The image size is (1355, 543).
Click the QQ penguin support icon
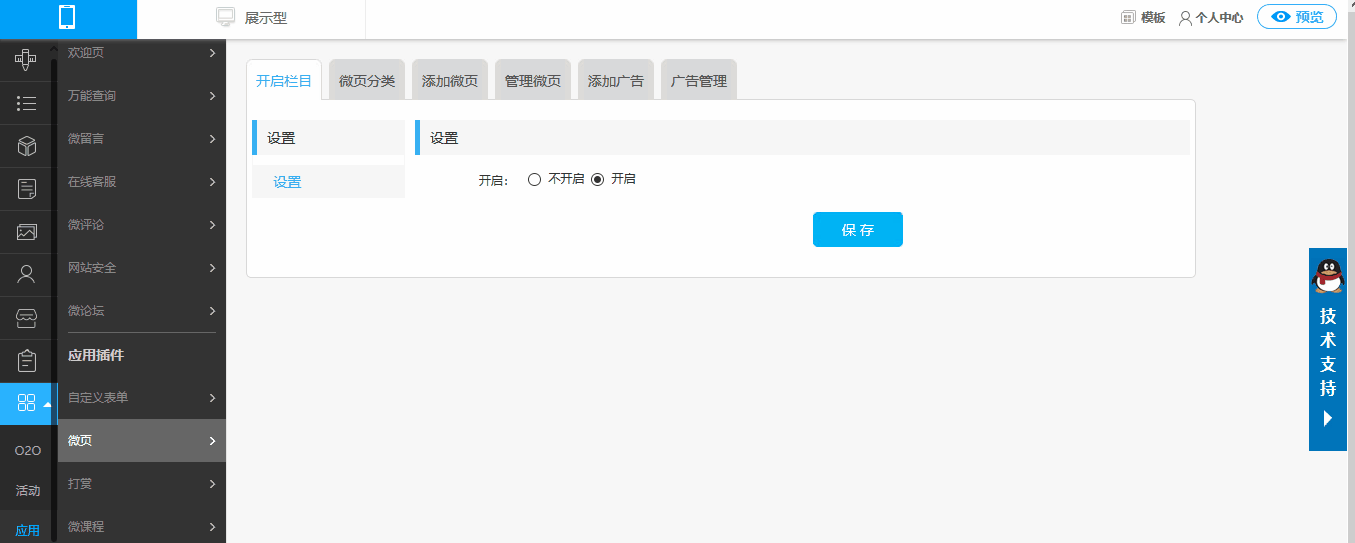click(1328, 275)
